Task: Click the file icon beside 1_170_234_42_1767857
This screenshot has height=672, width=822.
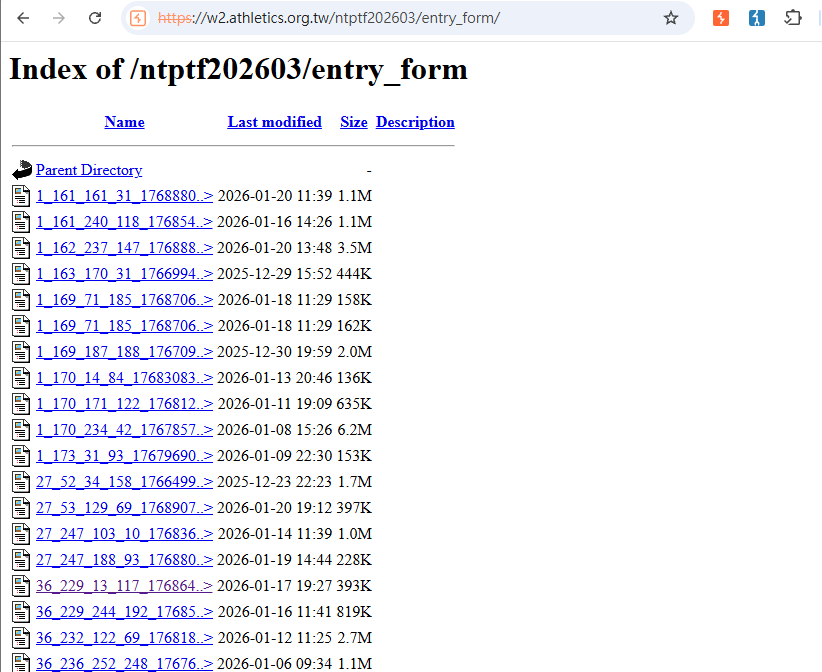Action: point(21,430)
